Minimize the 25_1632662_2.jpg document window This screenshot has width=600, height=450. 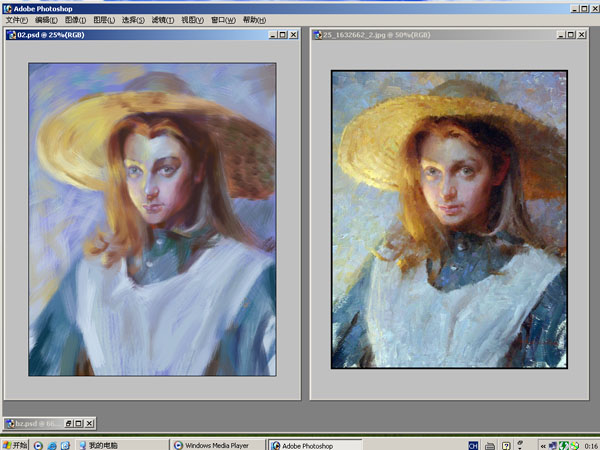561,35
